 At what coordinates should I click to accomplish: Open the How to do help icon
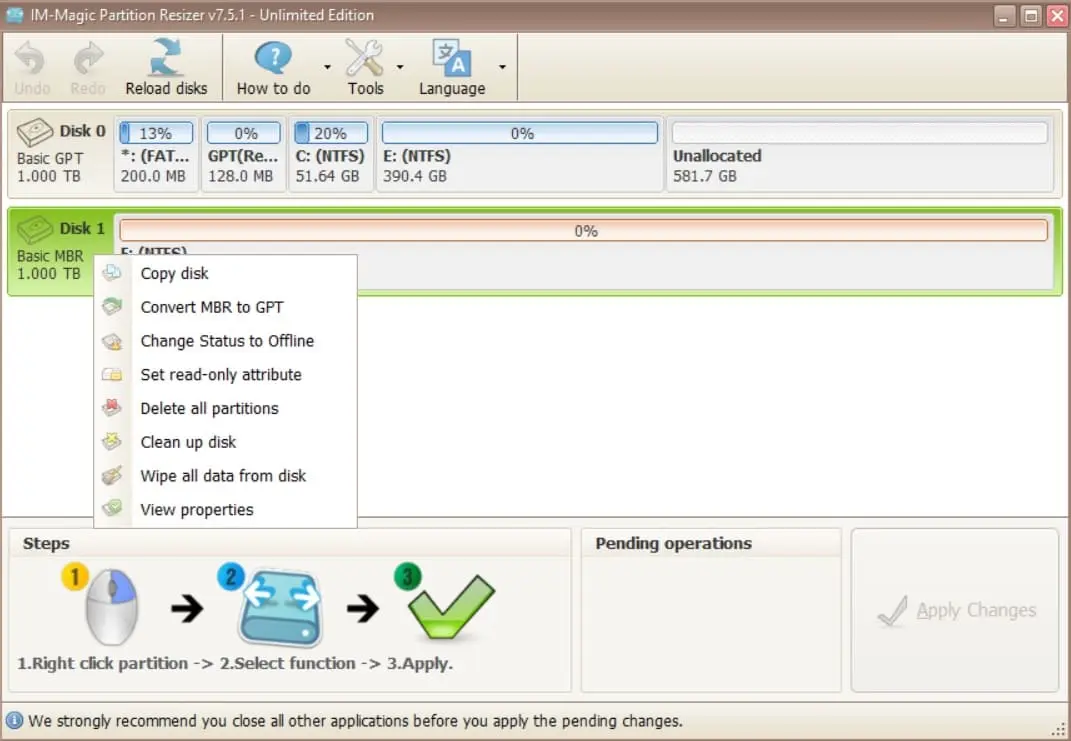click(273, 57)
